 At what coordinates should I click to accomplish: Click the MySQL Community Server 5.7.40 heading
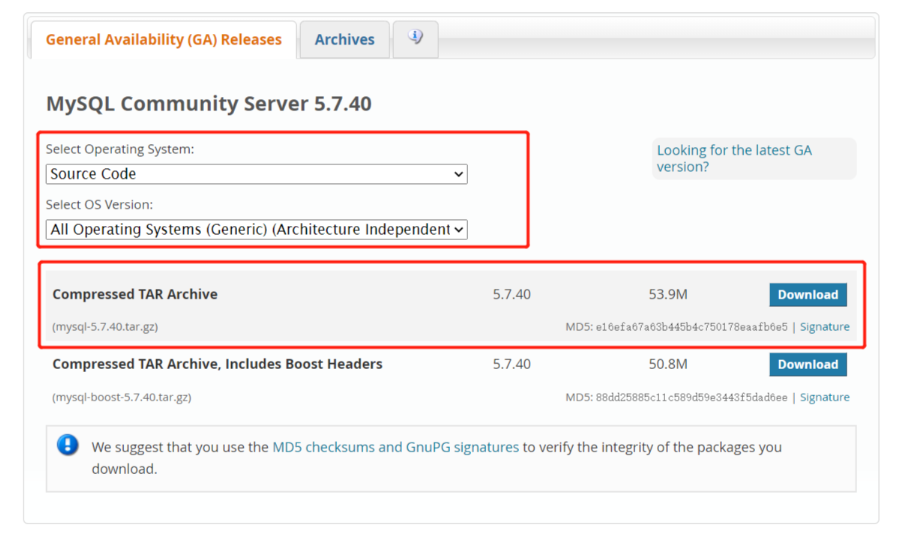pos(208,104)
